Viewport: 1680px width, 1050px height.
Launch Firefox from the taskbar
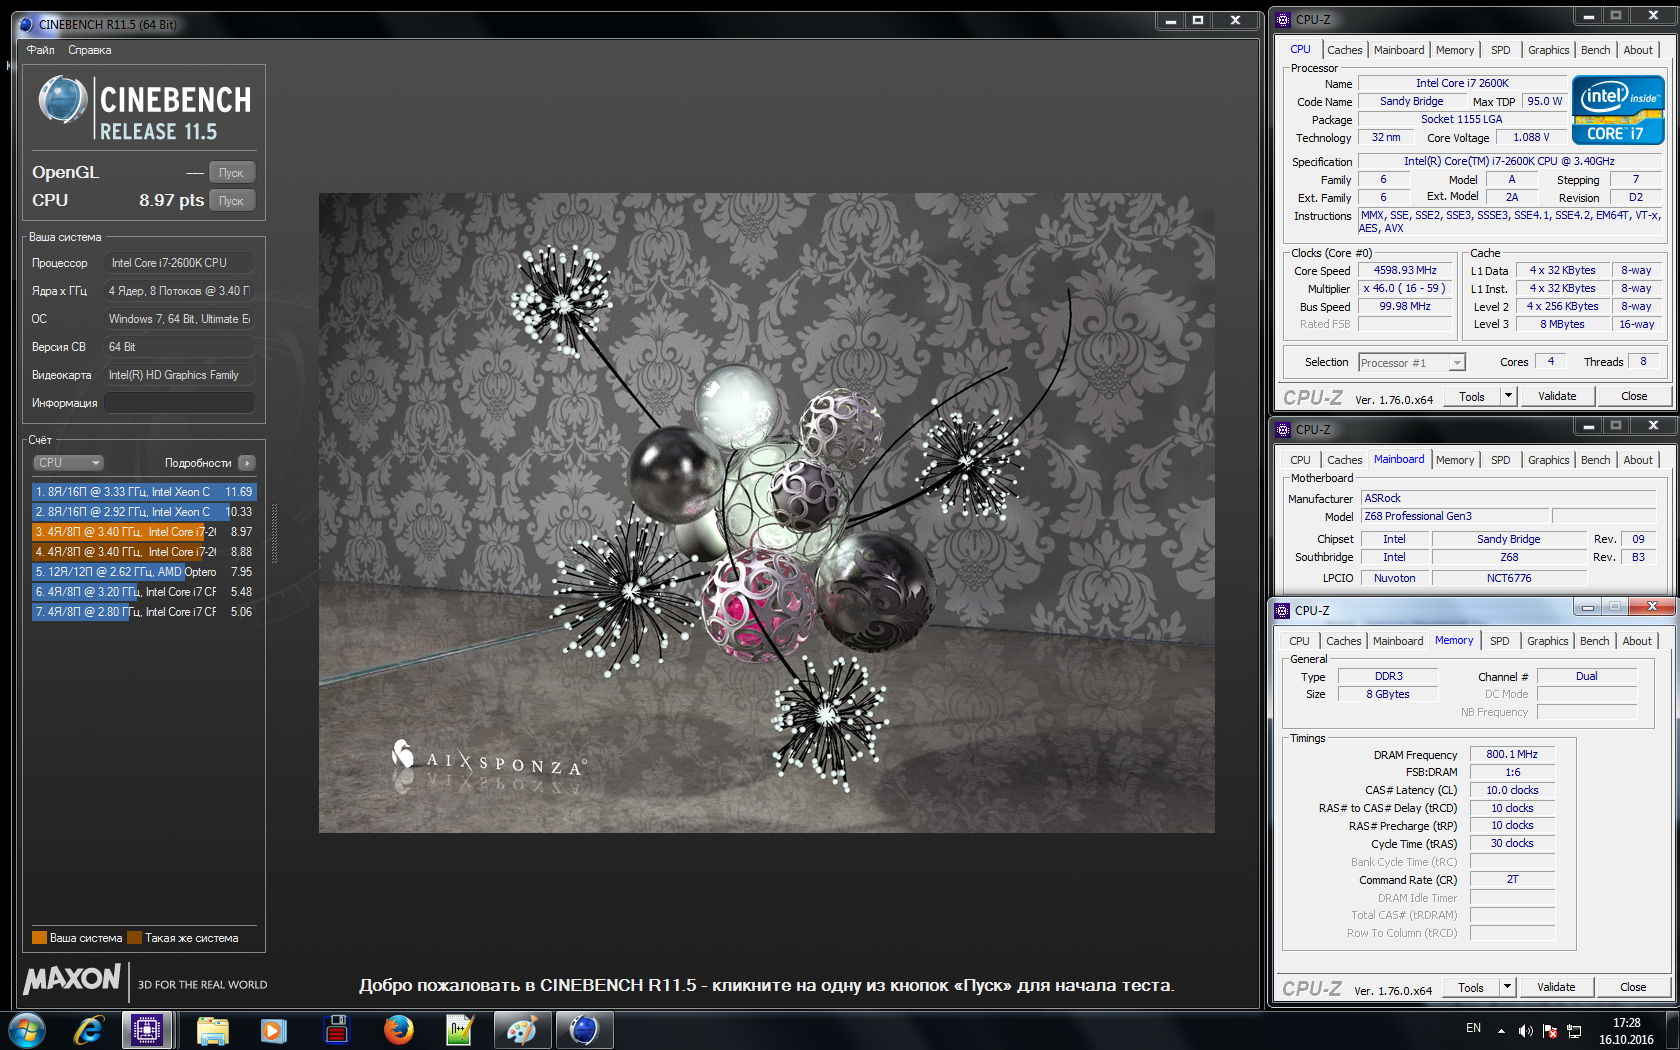tap(399, 1030)
